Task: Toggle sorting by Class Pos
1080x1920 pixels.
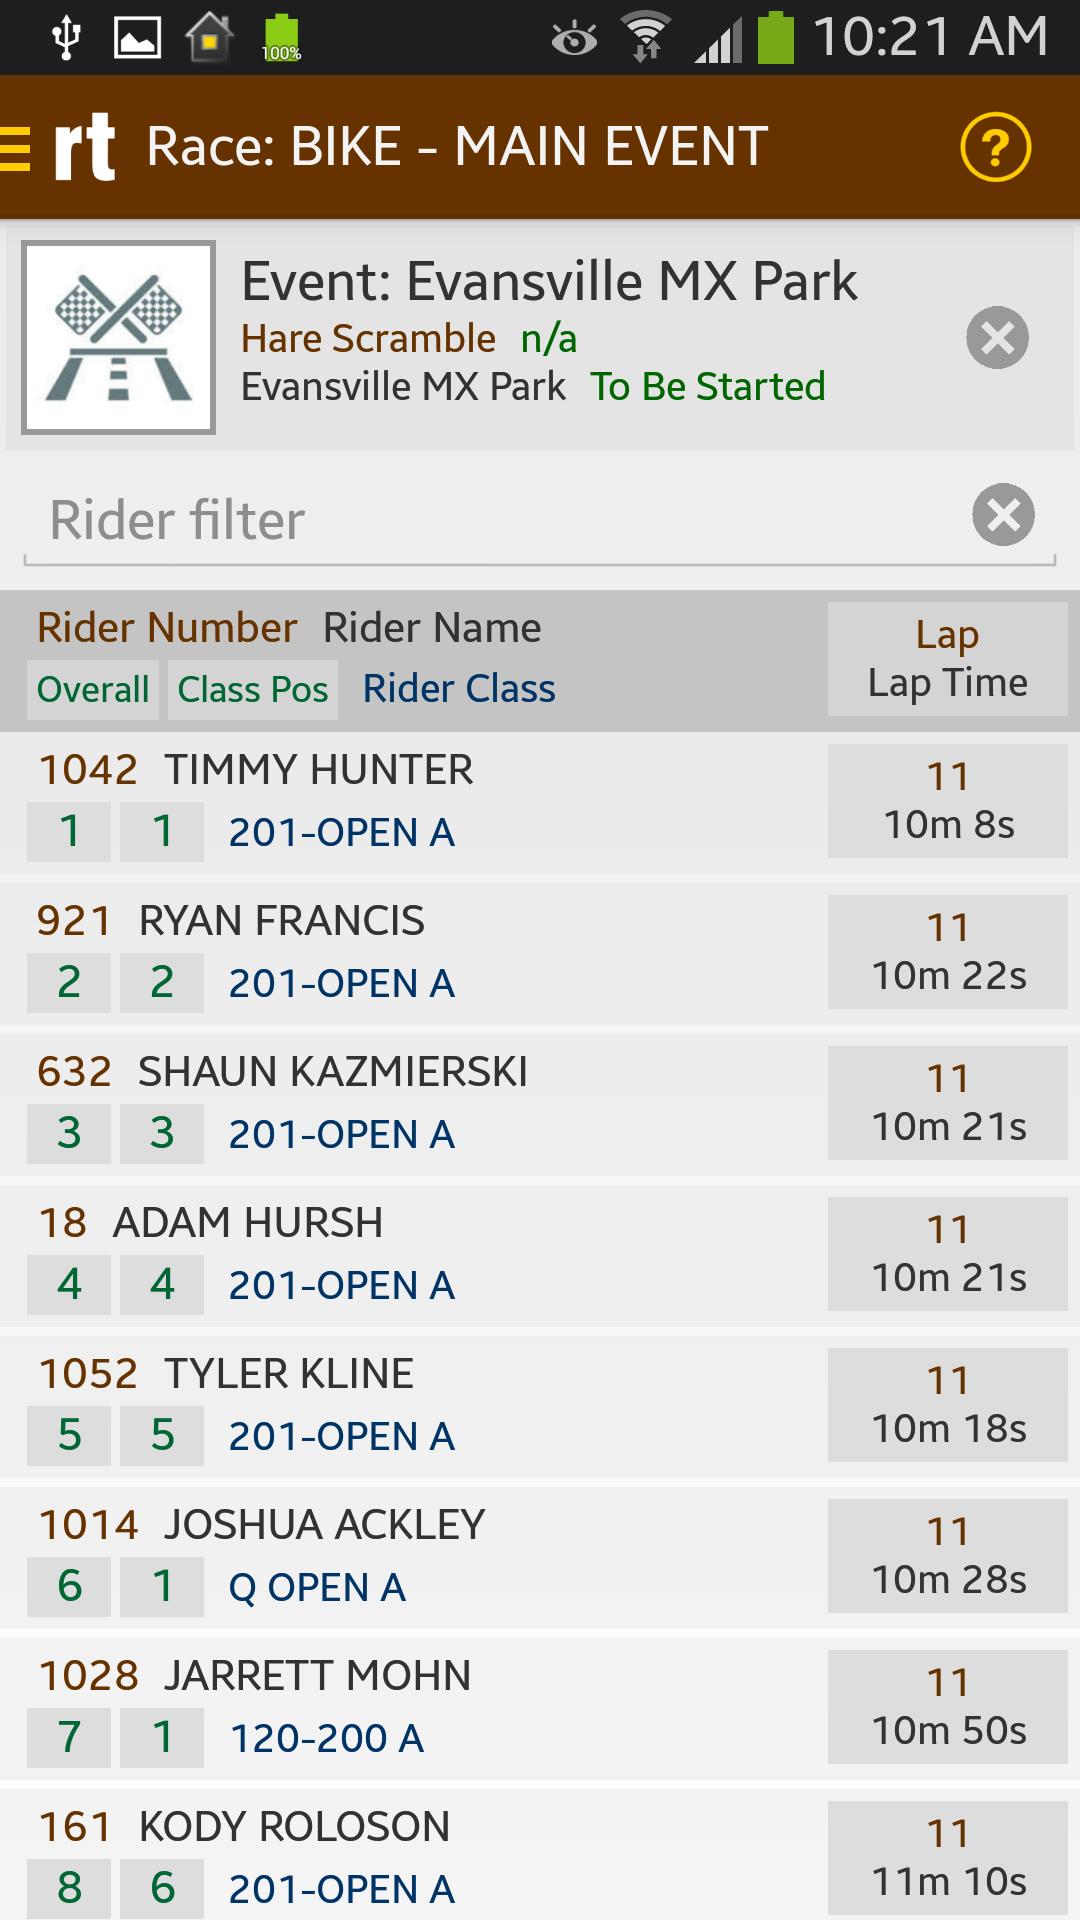Action: coord(252,689)
